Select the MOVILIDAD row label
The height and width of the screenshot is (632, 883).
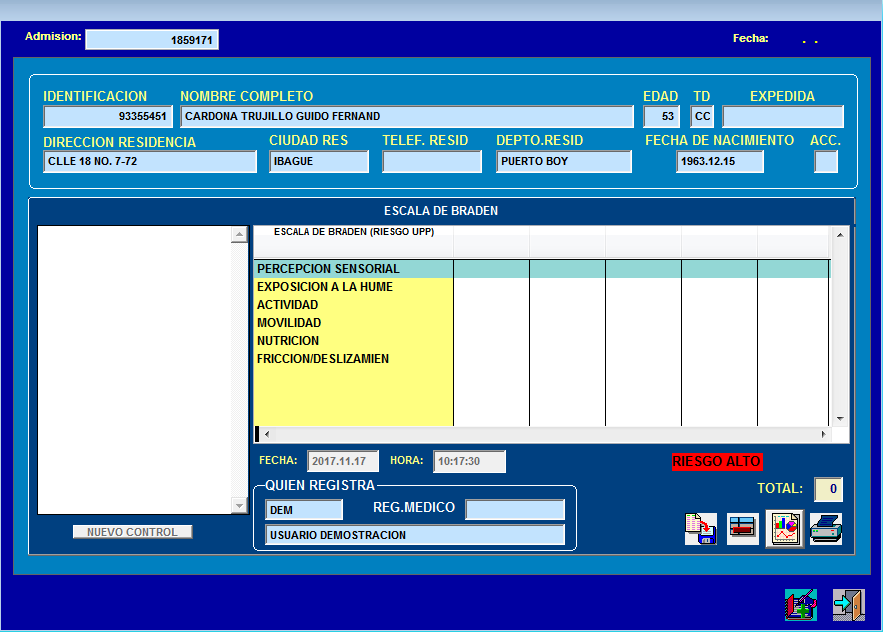[x=289, y=323]
